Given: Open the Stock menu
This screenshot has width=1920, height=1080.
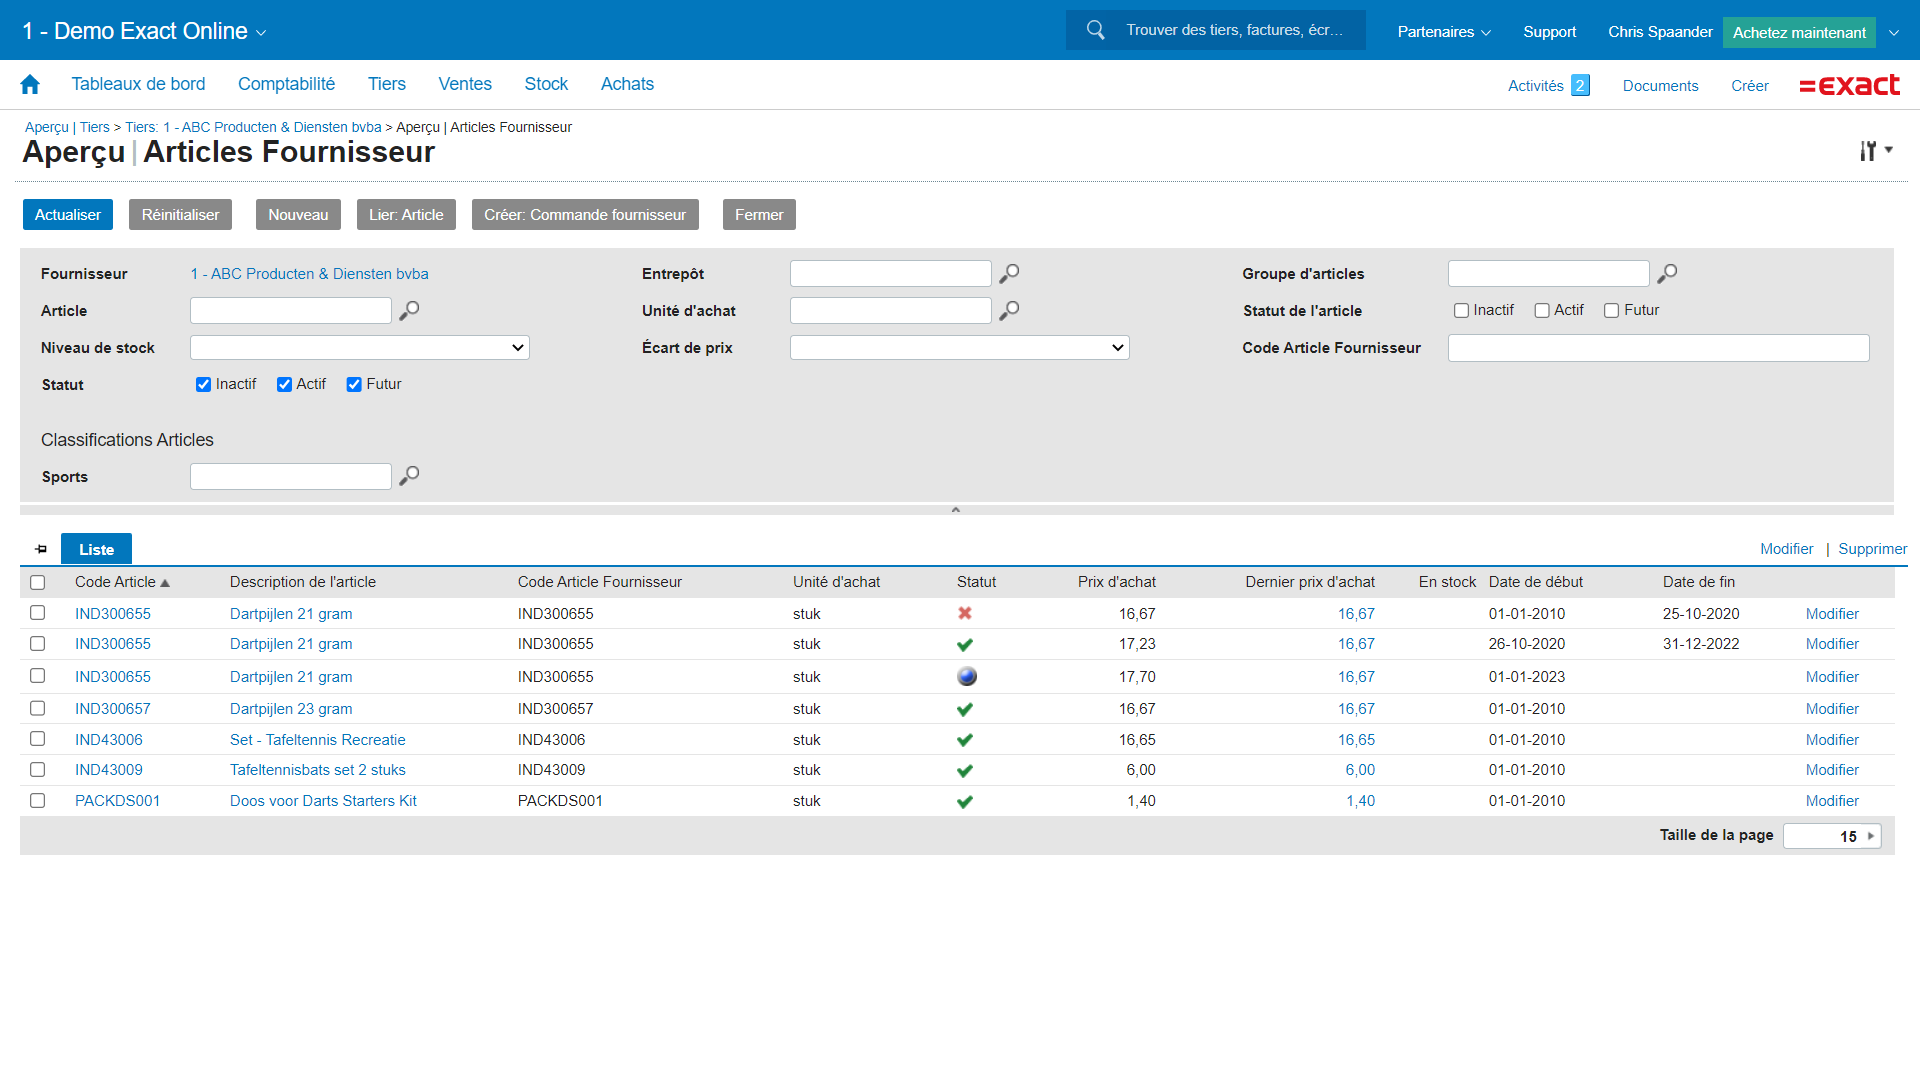Looking at the screenshot, I should tap(546, 85).
